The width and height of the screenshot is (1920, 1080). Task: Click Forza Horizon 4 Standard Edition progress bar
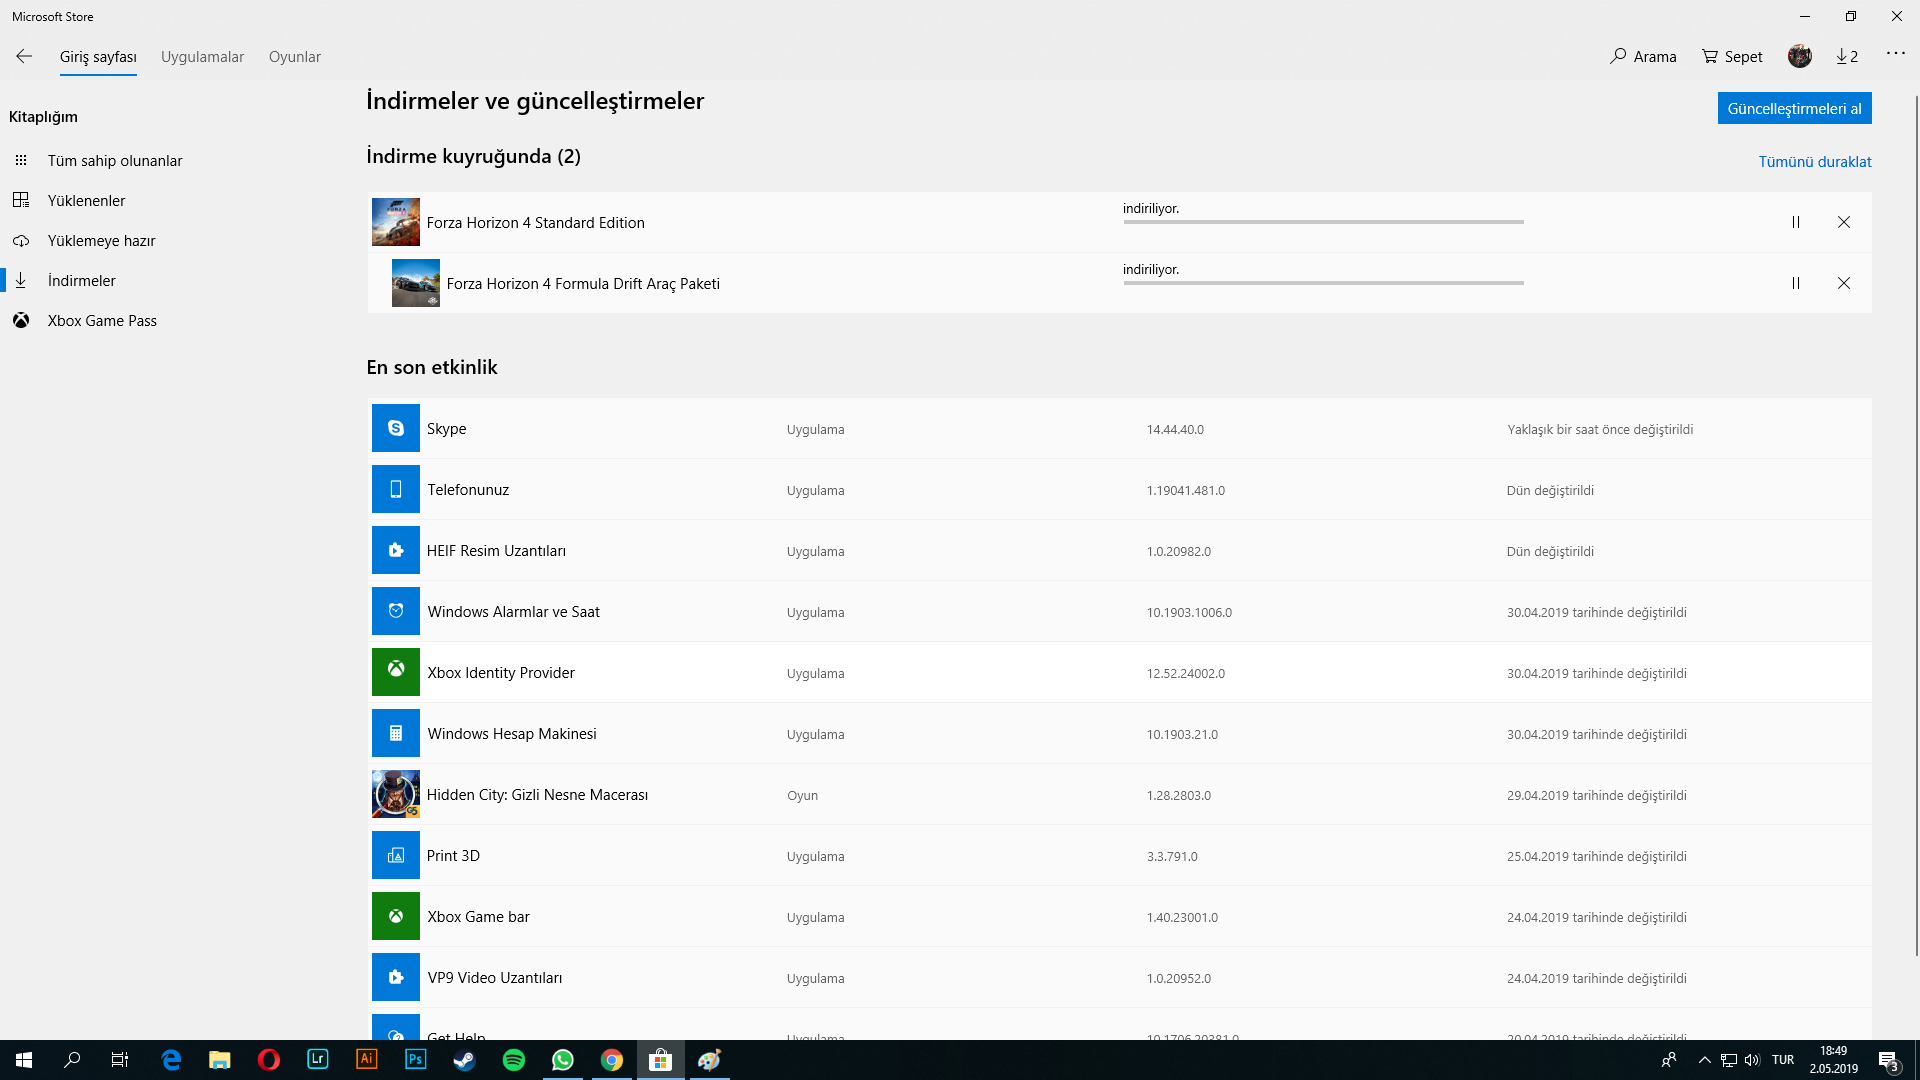(1323, 222)
